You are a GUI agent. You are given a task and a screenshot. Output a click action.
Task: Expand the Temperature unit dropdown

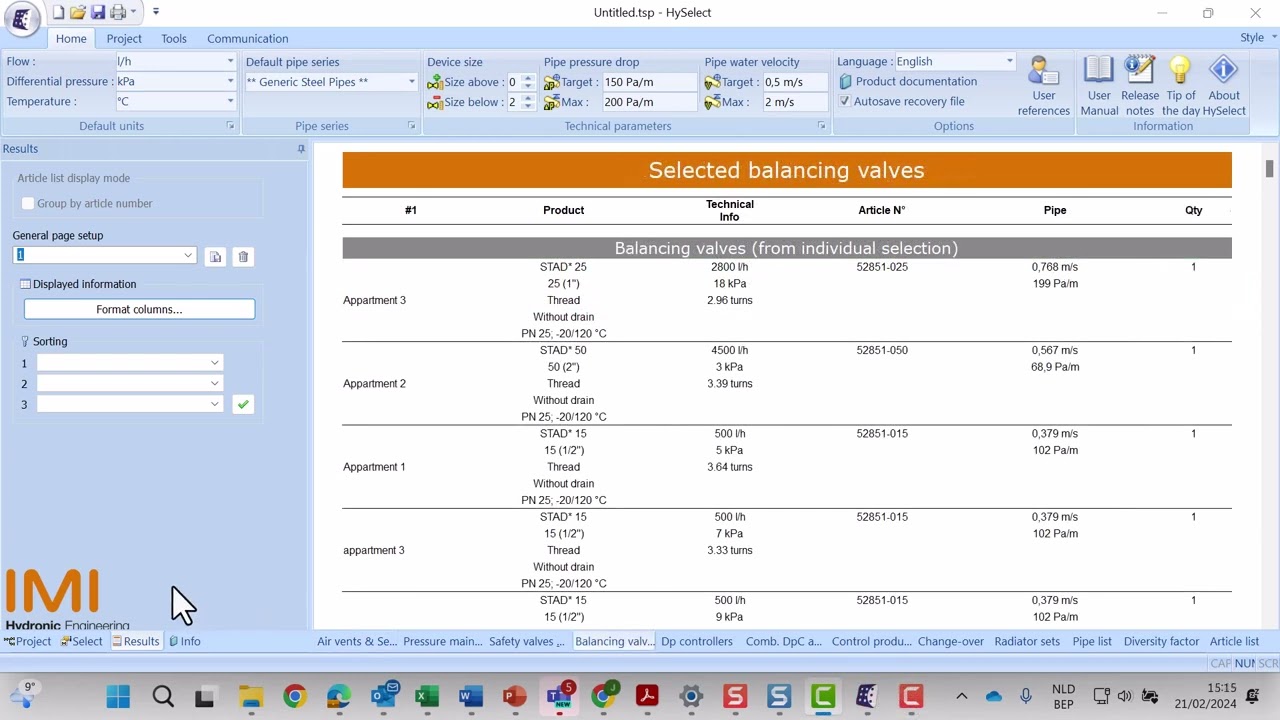(x=230, y=102)
